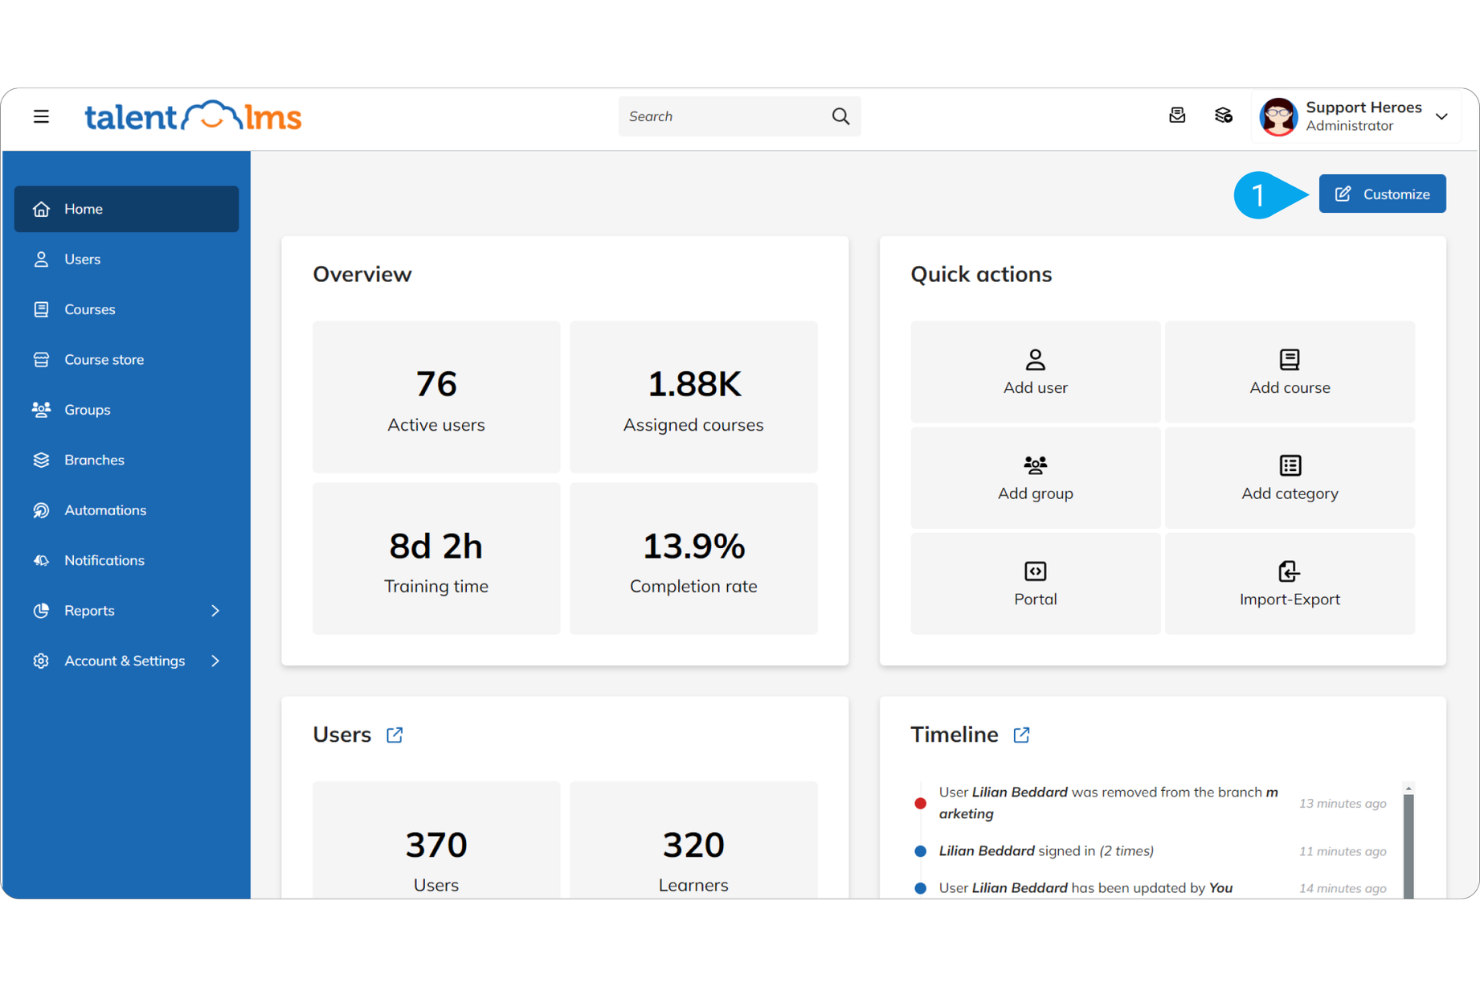Viewport: 1480px width, 987px height.
Task: Open the Support Heroes profile dropdown
Action: (1442, 116)
